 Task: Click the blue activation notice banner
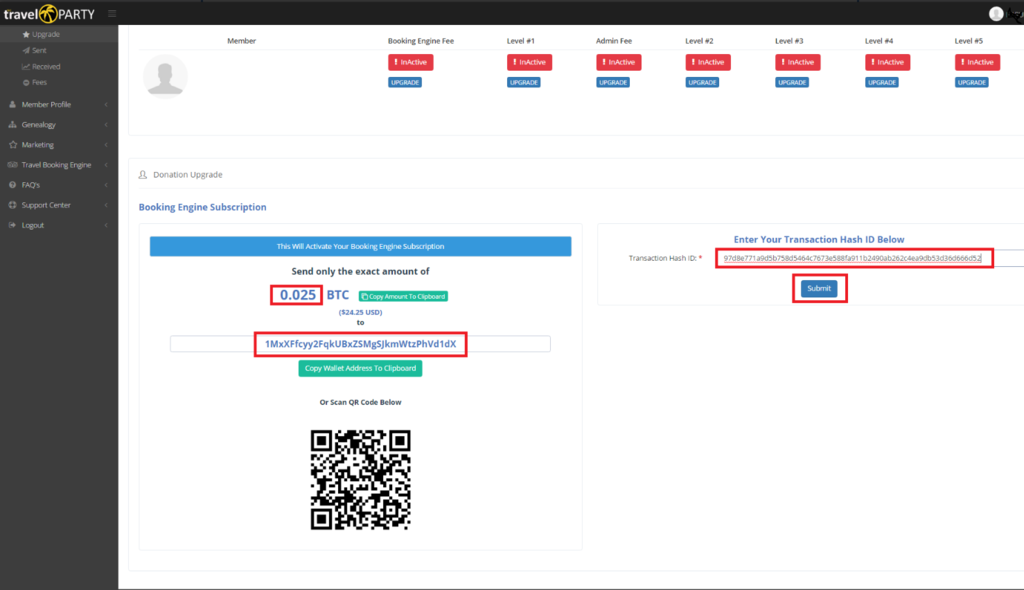click(x=360, y=246)
